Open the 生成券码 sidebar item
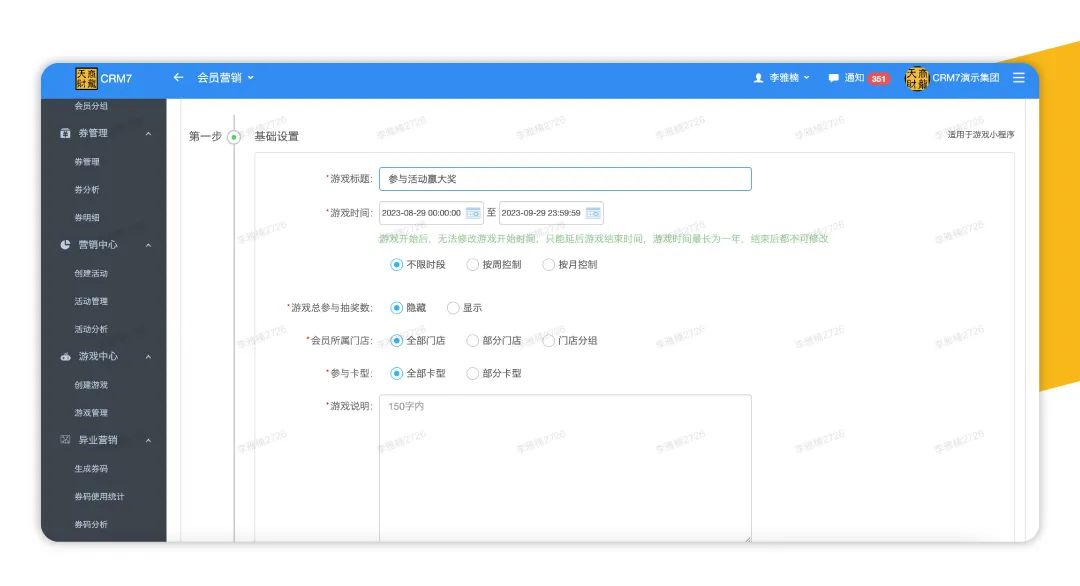 (91, 468)
